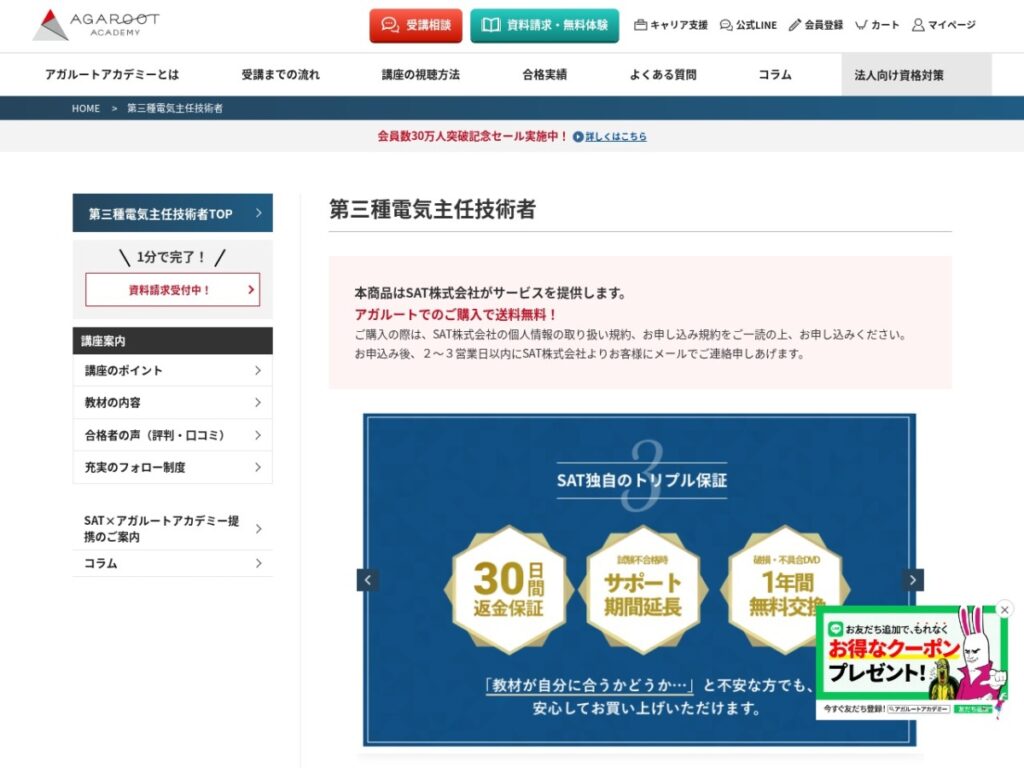Click the pencil icon beside 会員登録
Screen dimensions: 1024x768
point(794,25)
